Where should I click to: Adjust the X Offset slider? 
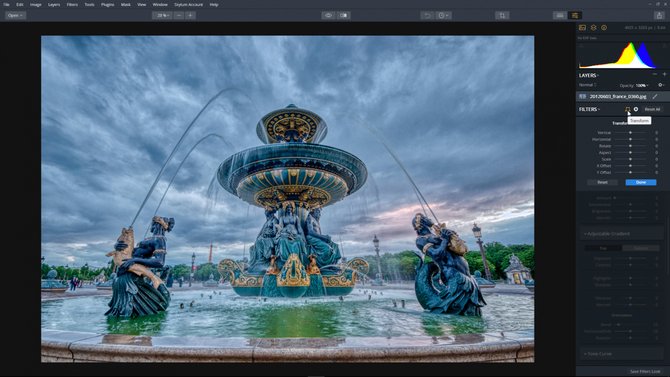(630, 166)
